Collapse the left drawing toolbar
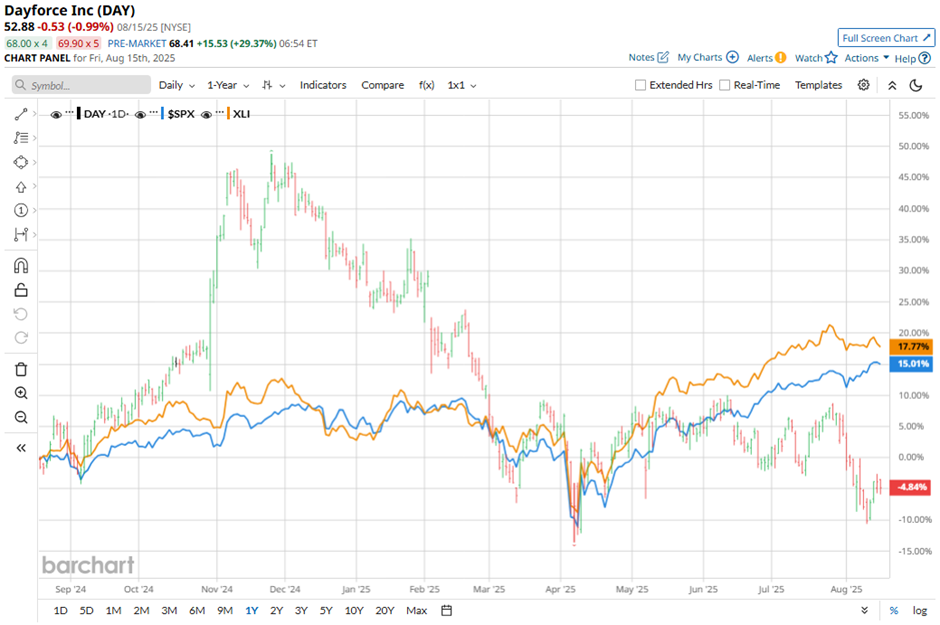The height and width of the screenshot is (625, 940). pyautogui.click(x=21, y=448)
